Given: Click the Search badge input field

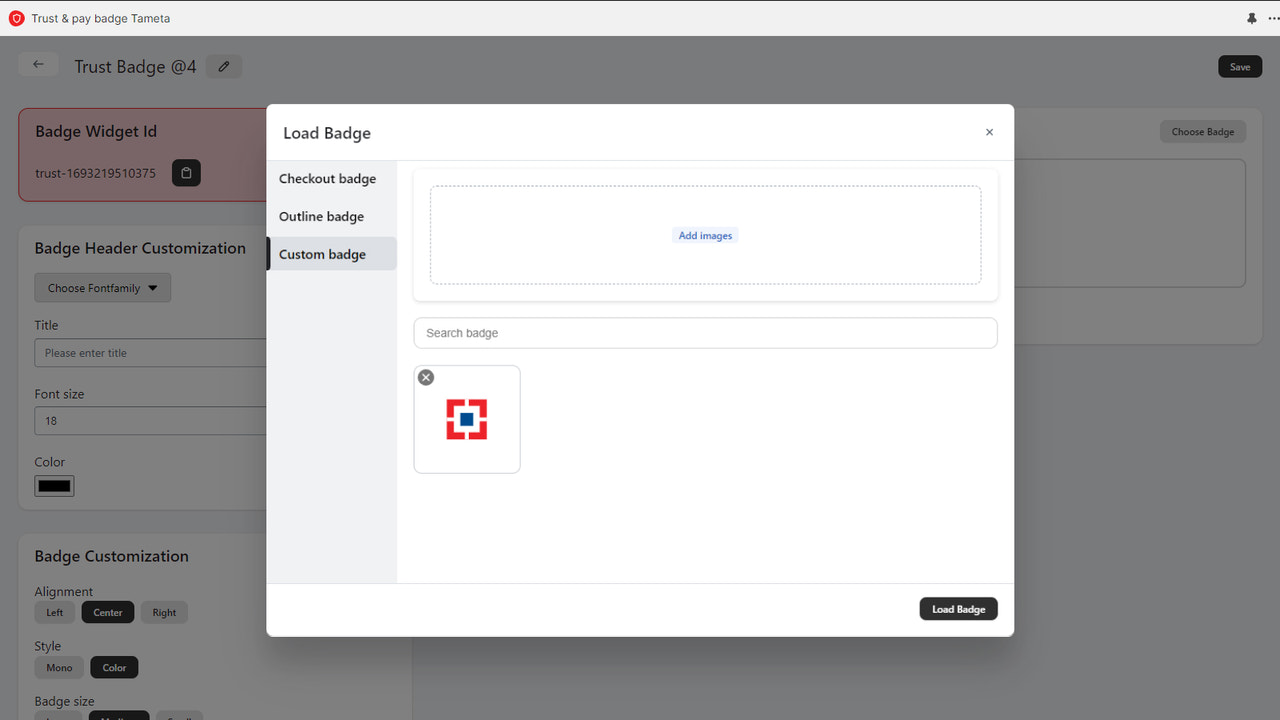Looking at the screenshot, I should pos(705,333).
